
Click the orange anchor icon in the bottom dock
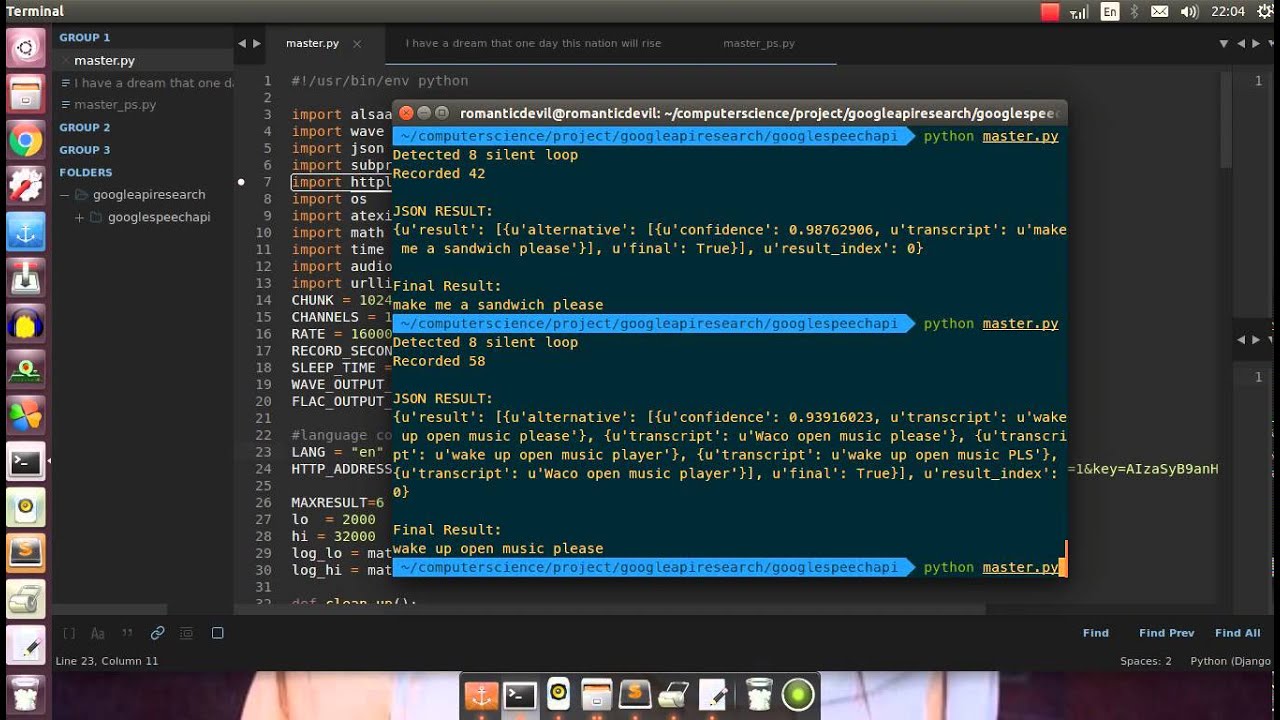click(x=481, y=695)
